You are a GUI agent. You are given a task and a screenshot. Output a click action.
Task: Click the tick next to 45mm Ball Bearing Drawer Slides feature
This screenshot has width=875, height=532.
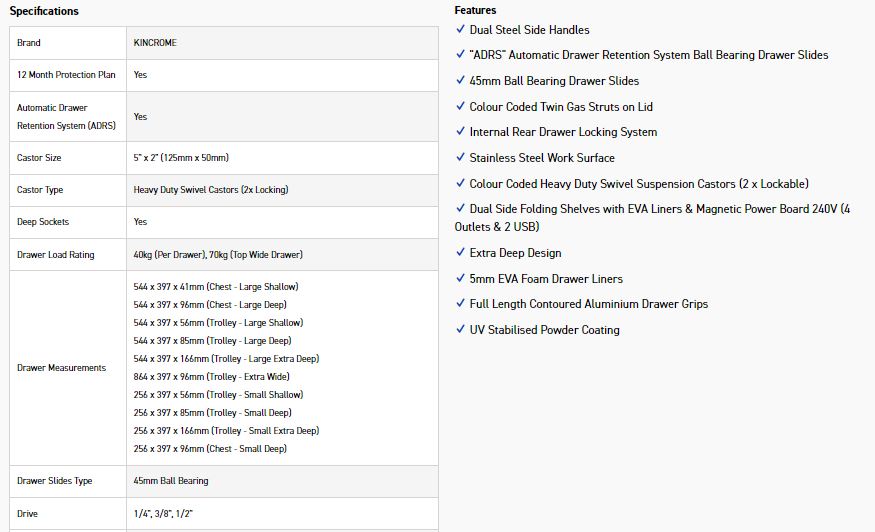pos(460,81)
